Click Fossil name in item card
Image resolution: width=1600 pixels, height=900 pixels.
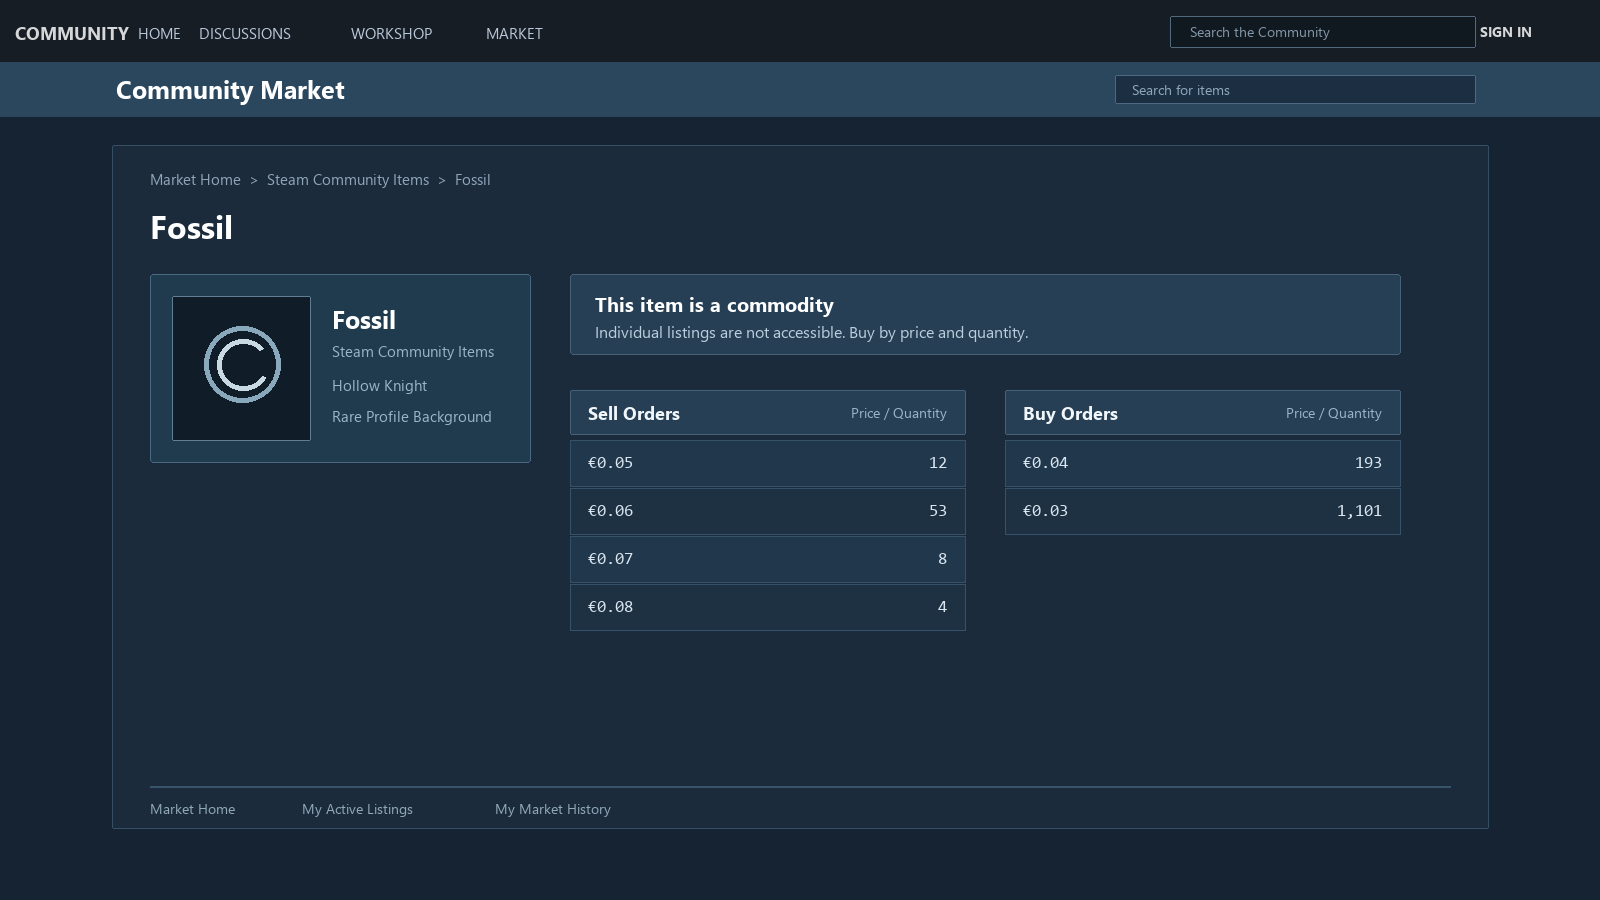point(364,320)
